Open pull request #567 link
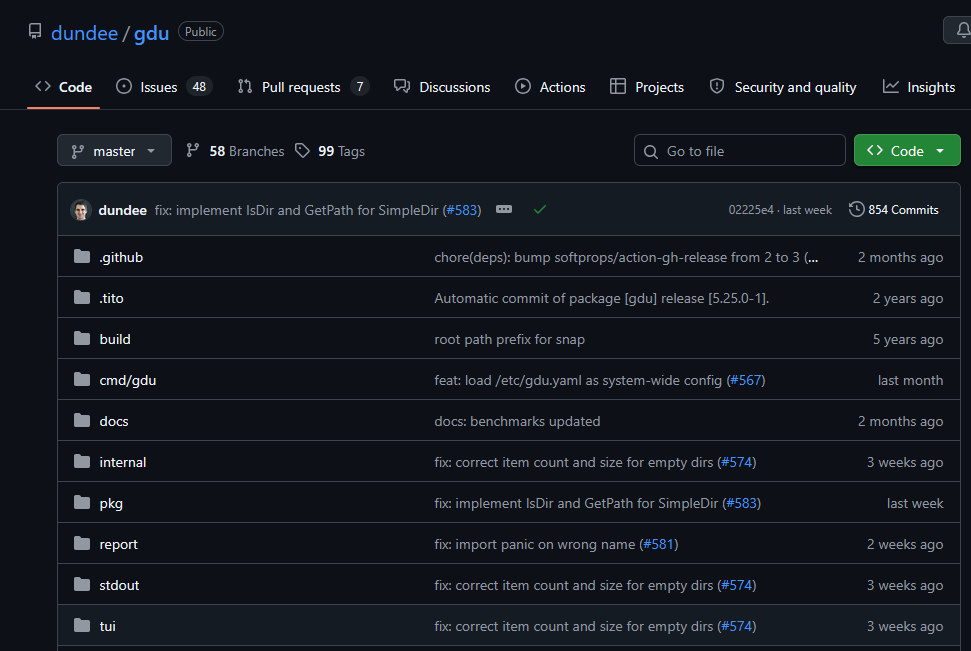 (746, 380)
